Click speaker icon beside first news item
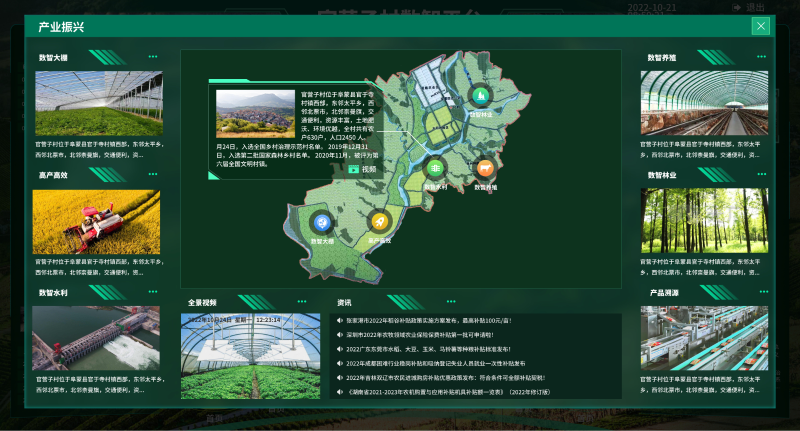 [339, 321]
